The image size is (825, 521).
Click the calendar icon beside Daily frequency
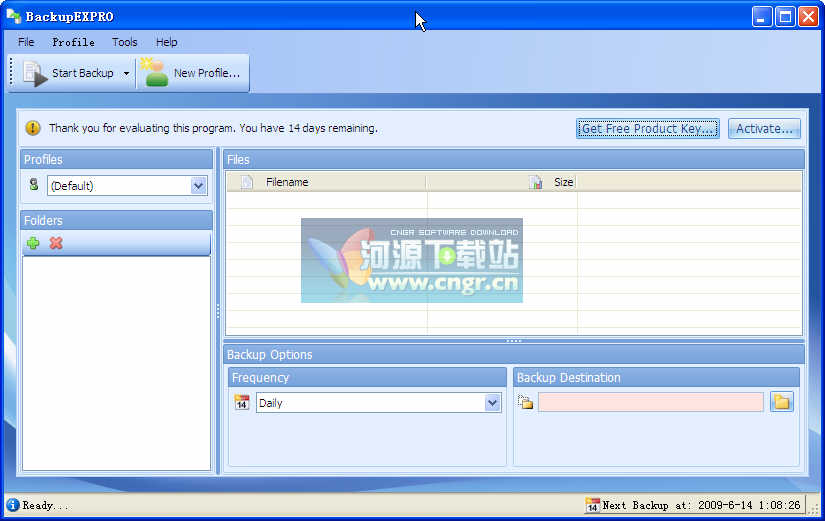point(241,402)
